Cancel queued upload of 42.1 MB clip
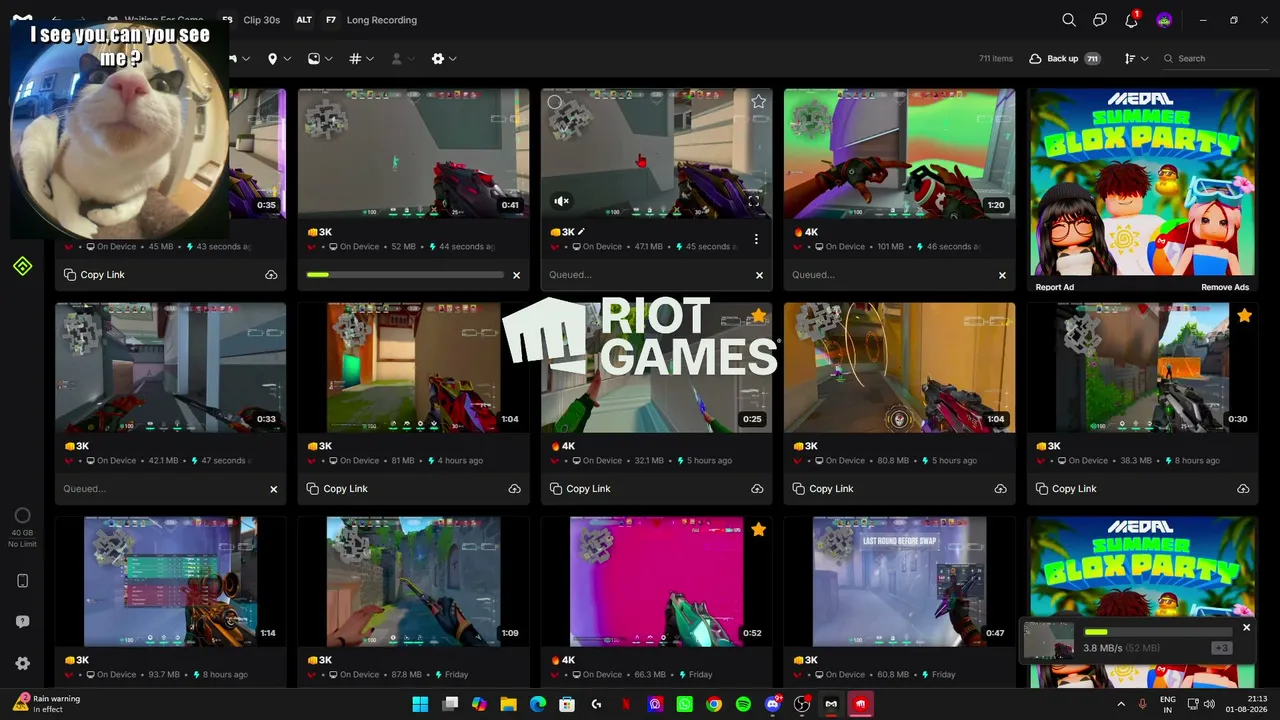 point(273,489)
